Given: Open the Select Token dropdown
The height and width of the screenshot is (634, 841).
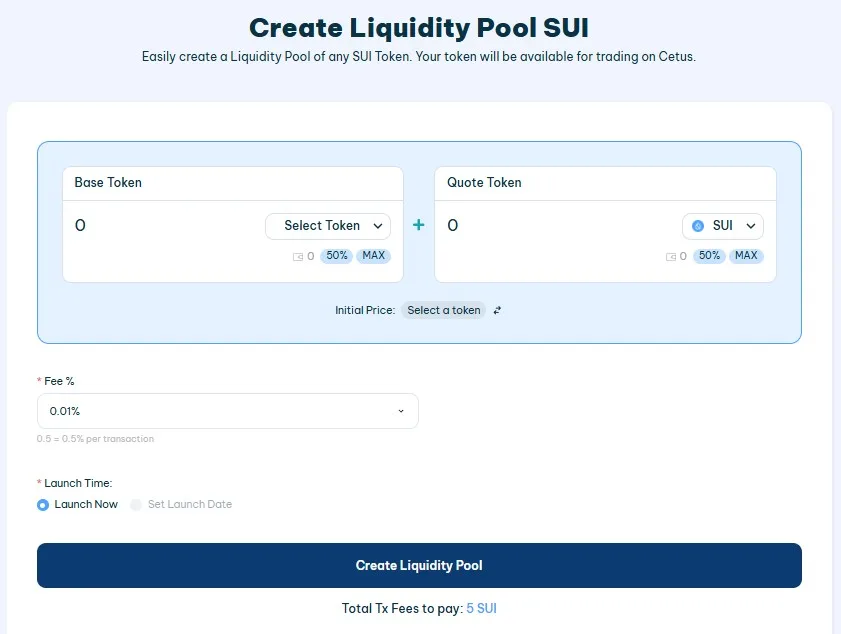Looking at the screenshot, I should coord(328,226).
